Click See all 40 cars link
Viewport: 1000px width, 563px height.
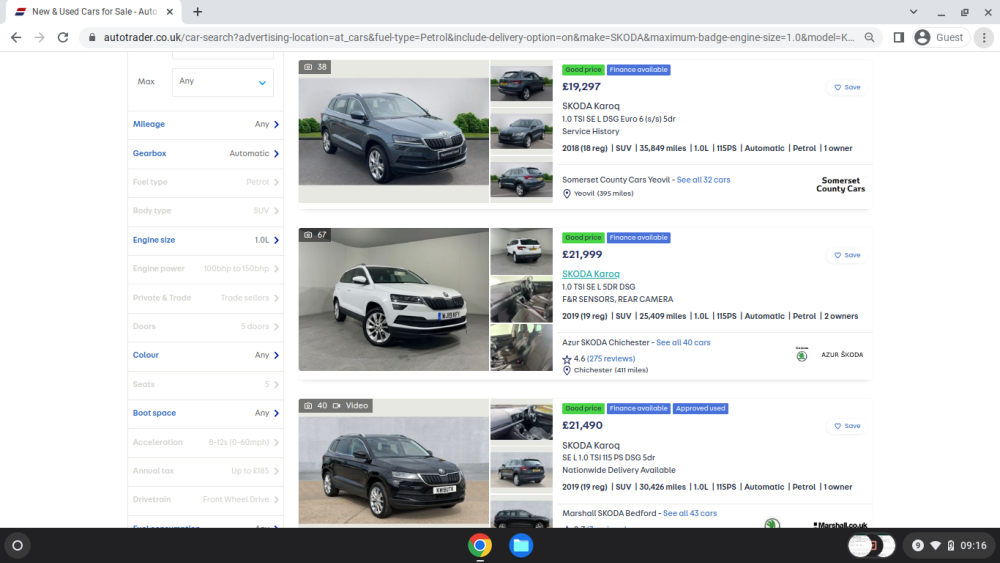point(683,342)
